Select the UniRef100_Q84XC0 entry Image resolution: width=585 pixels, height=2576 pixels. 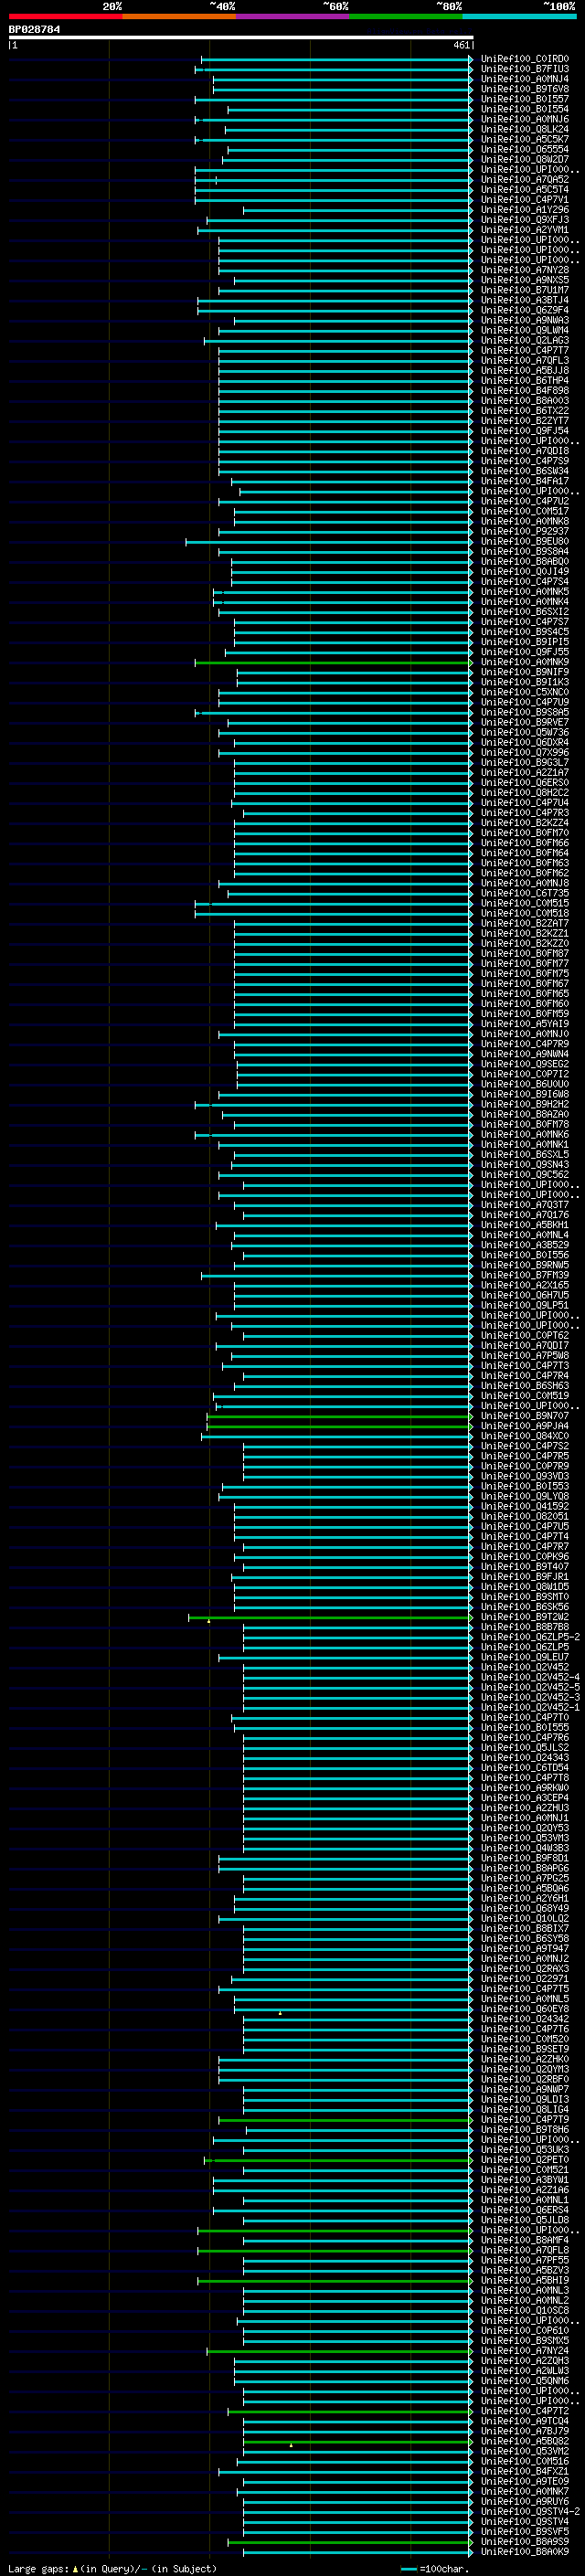[525, 1436]
